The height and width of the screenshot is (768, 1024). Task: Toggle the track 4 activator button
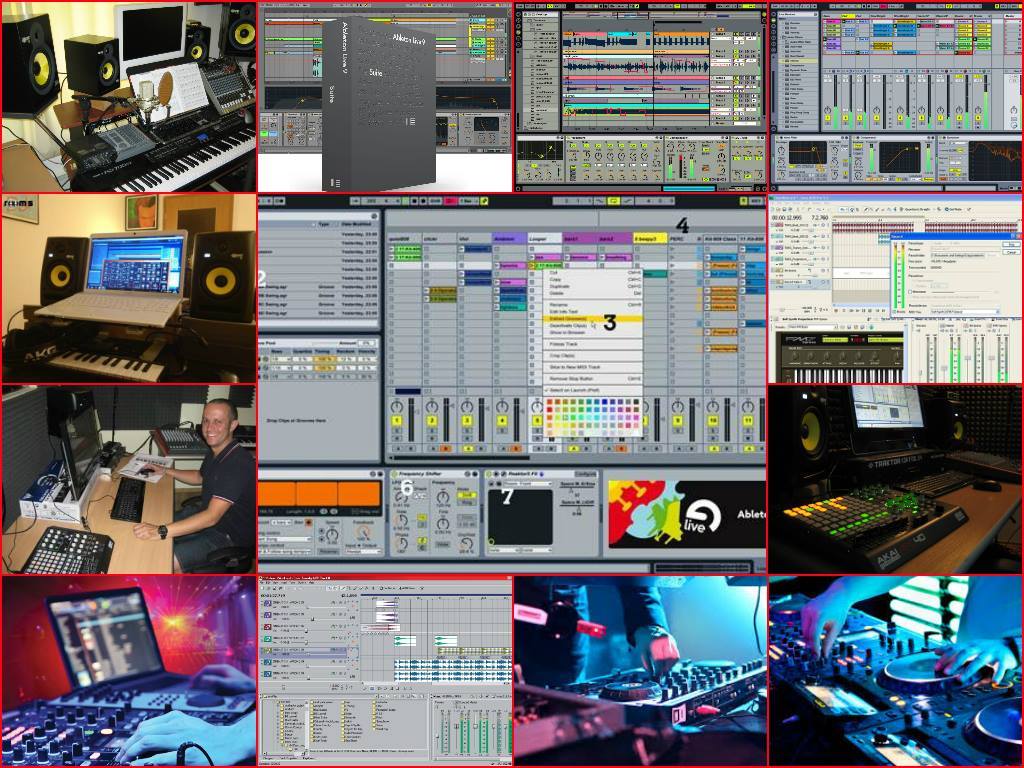click(502, 421)
